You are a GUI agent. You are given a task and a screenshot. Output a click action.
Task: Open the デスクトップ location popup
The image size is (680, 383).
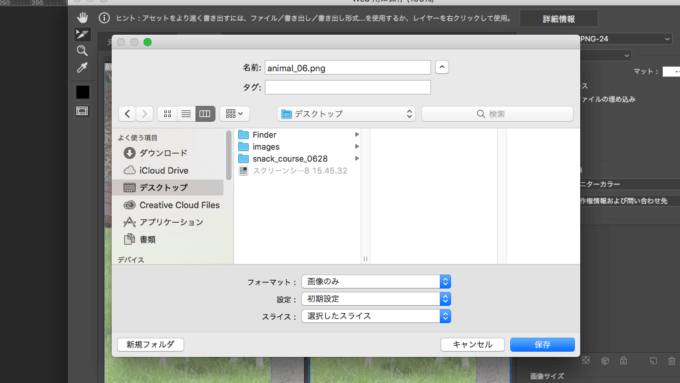[346, 114]
